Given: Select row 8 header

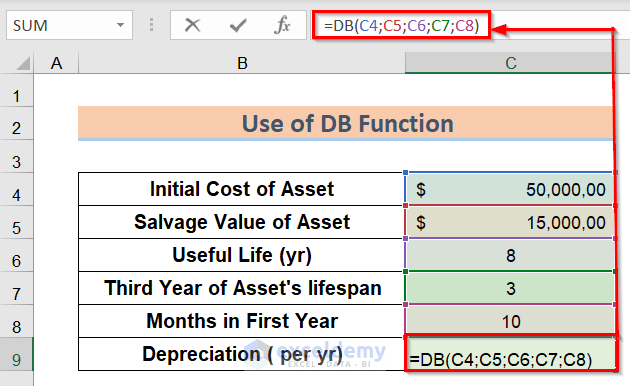Looking at the screenshot, I should (16, 321).
